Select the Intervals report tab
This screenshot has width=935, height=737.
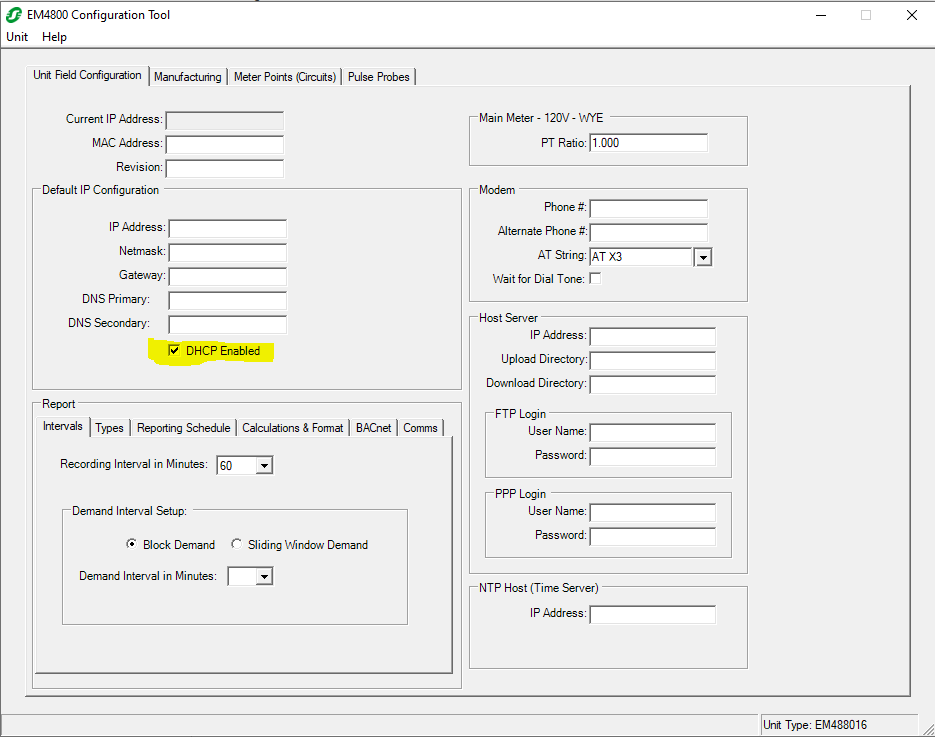point(63,426)
